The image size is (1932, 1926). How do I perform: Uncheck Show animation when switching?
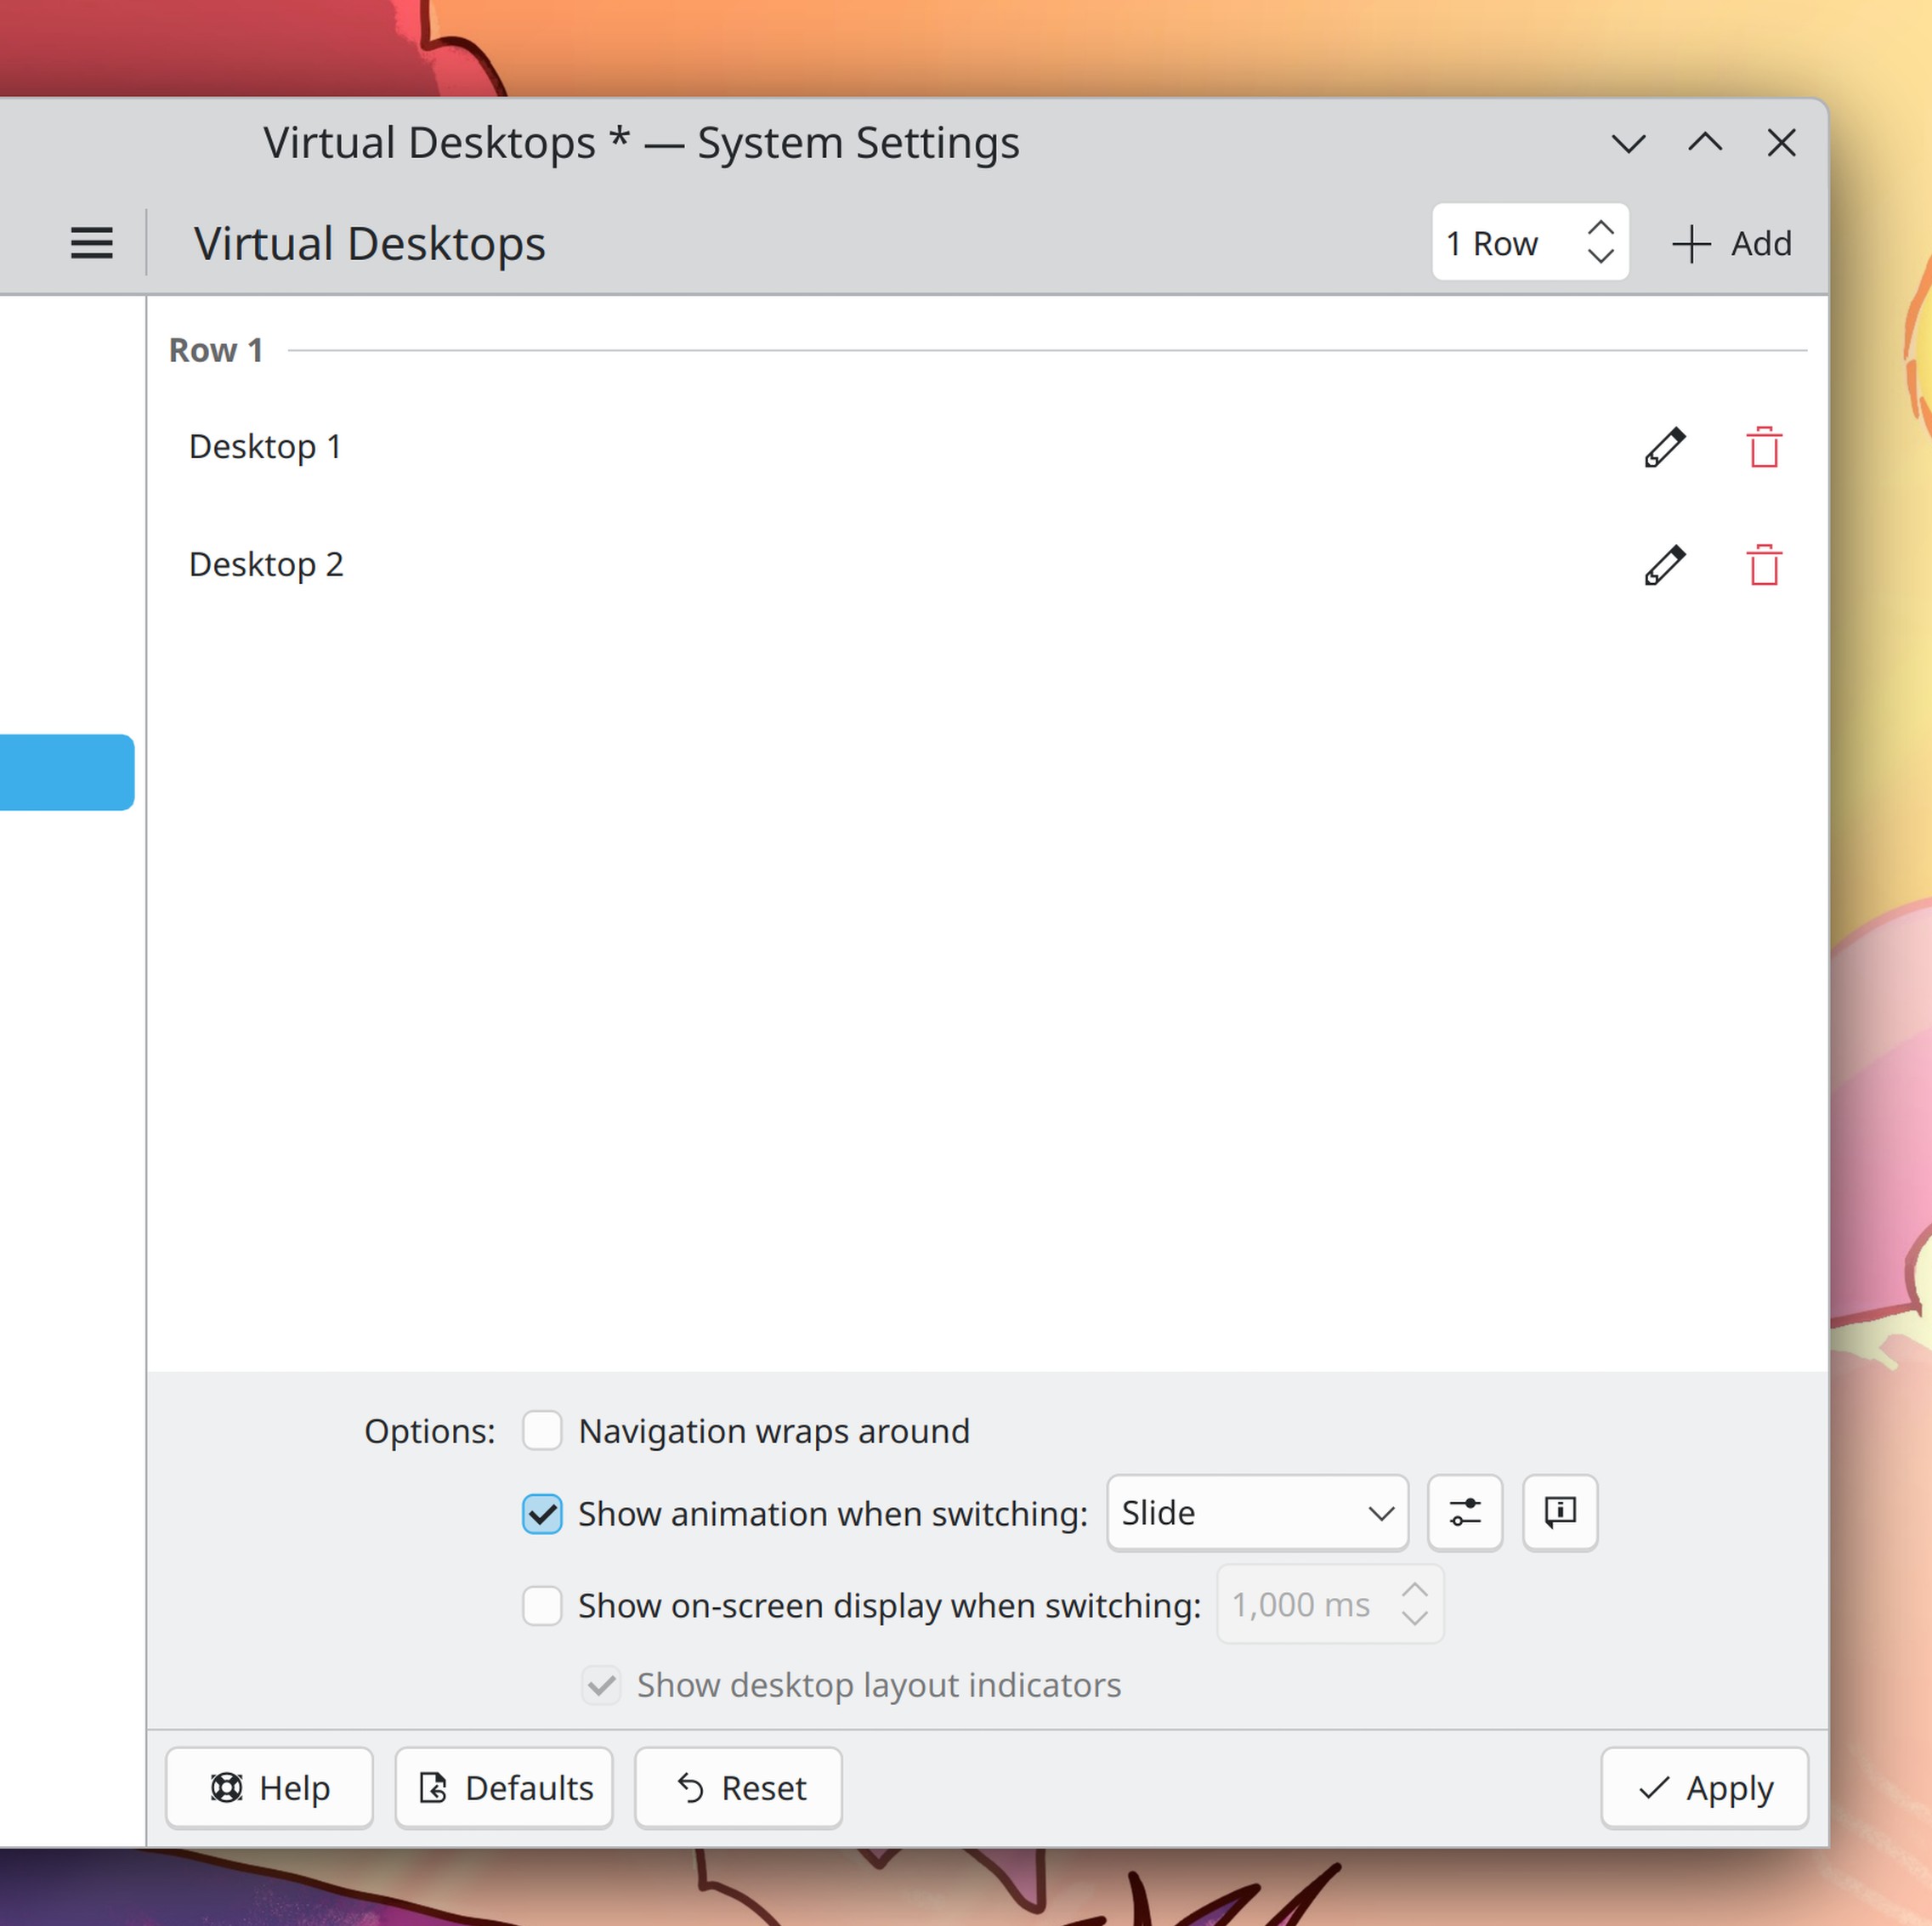(x=542, y=1513)
